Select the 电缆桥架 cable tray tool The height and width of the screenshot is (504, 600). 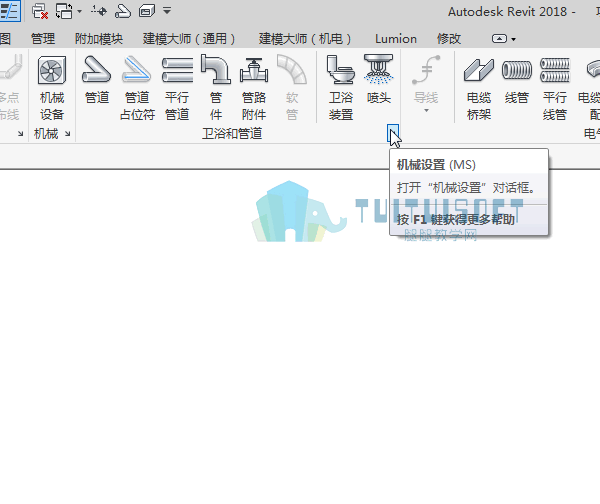coord(479,88)
